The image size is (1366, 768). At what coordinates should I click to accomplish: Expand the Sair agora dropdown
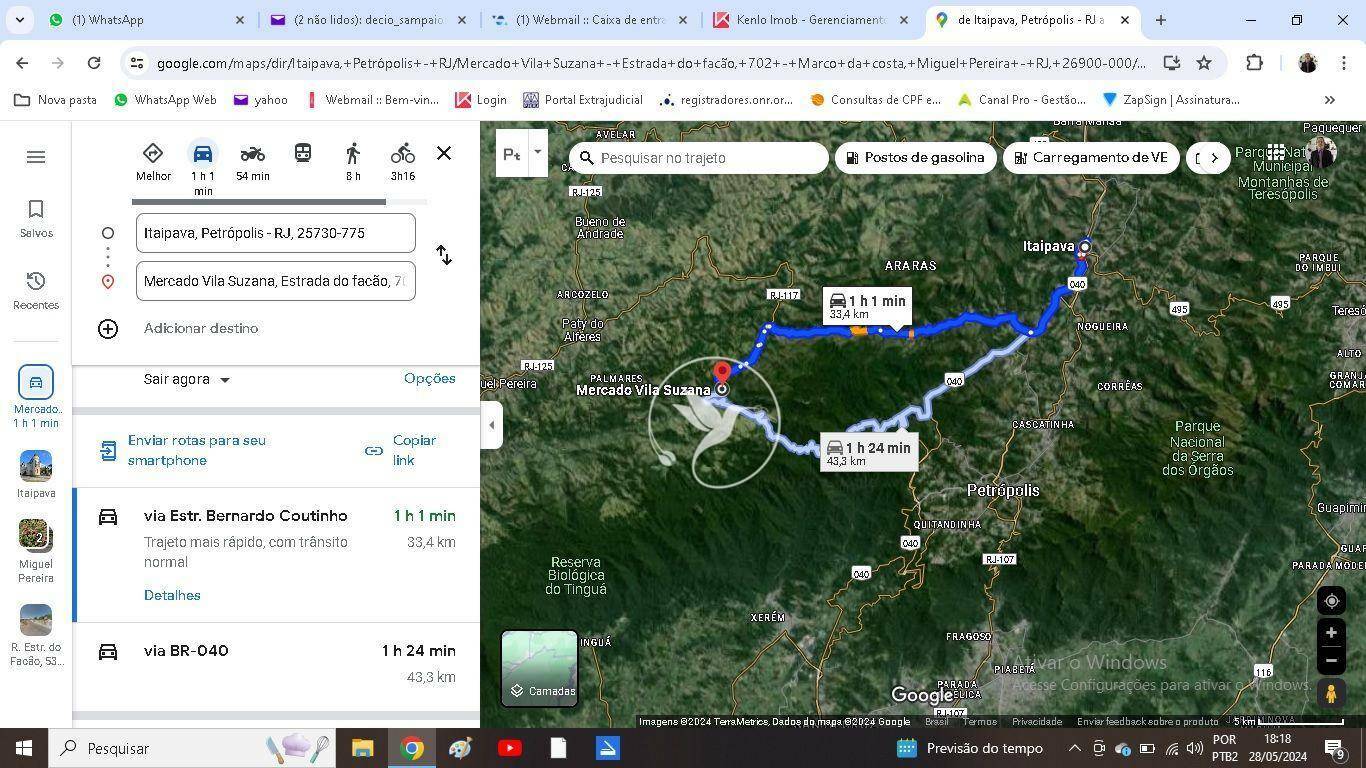pyautogui.click(x=187, y=379)
